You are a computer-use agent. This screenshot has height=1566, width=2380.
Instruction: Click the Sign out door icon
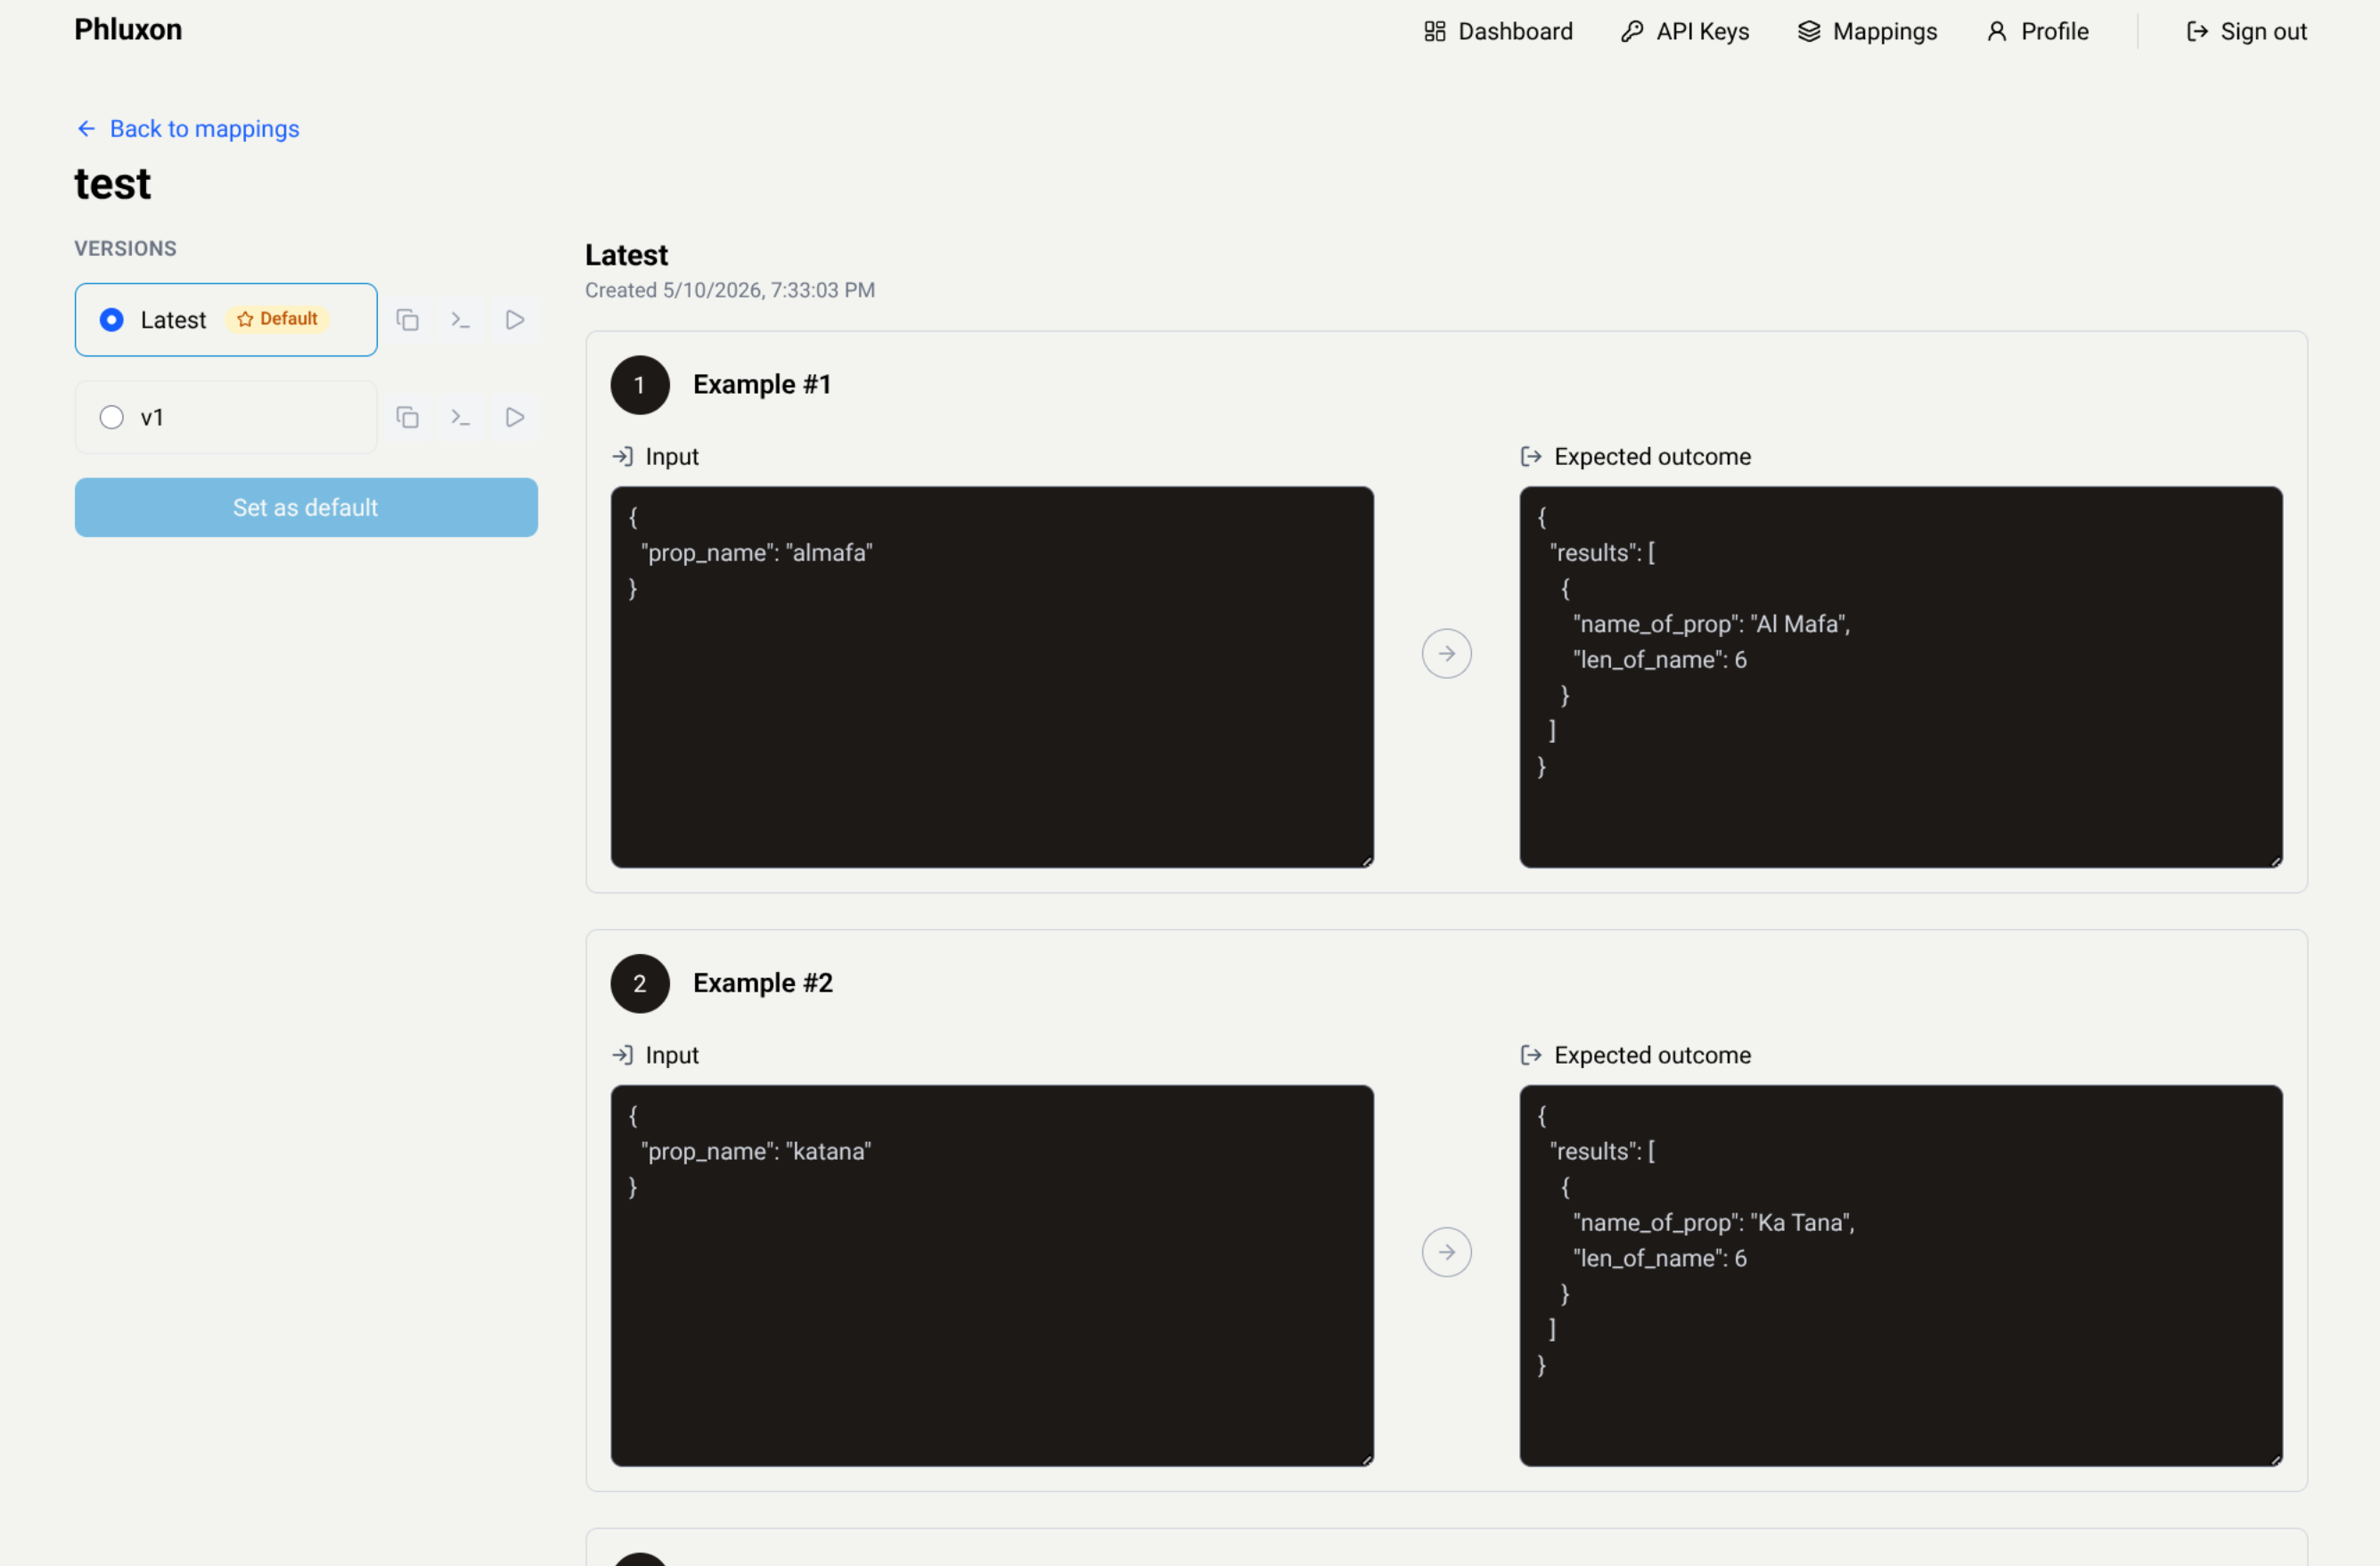[x=2197, y=32]
